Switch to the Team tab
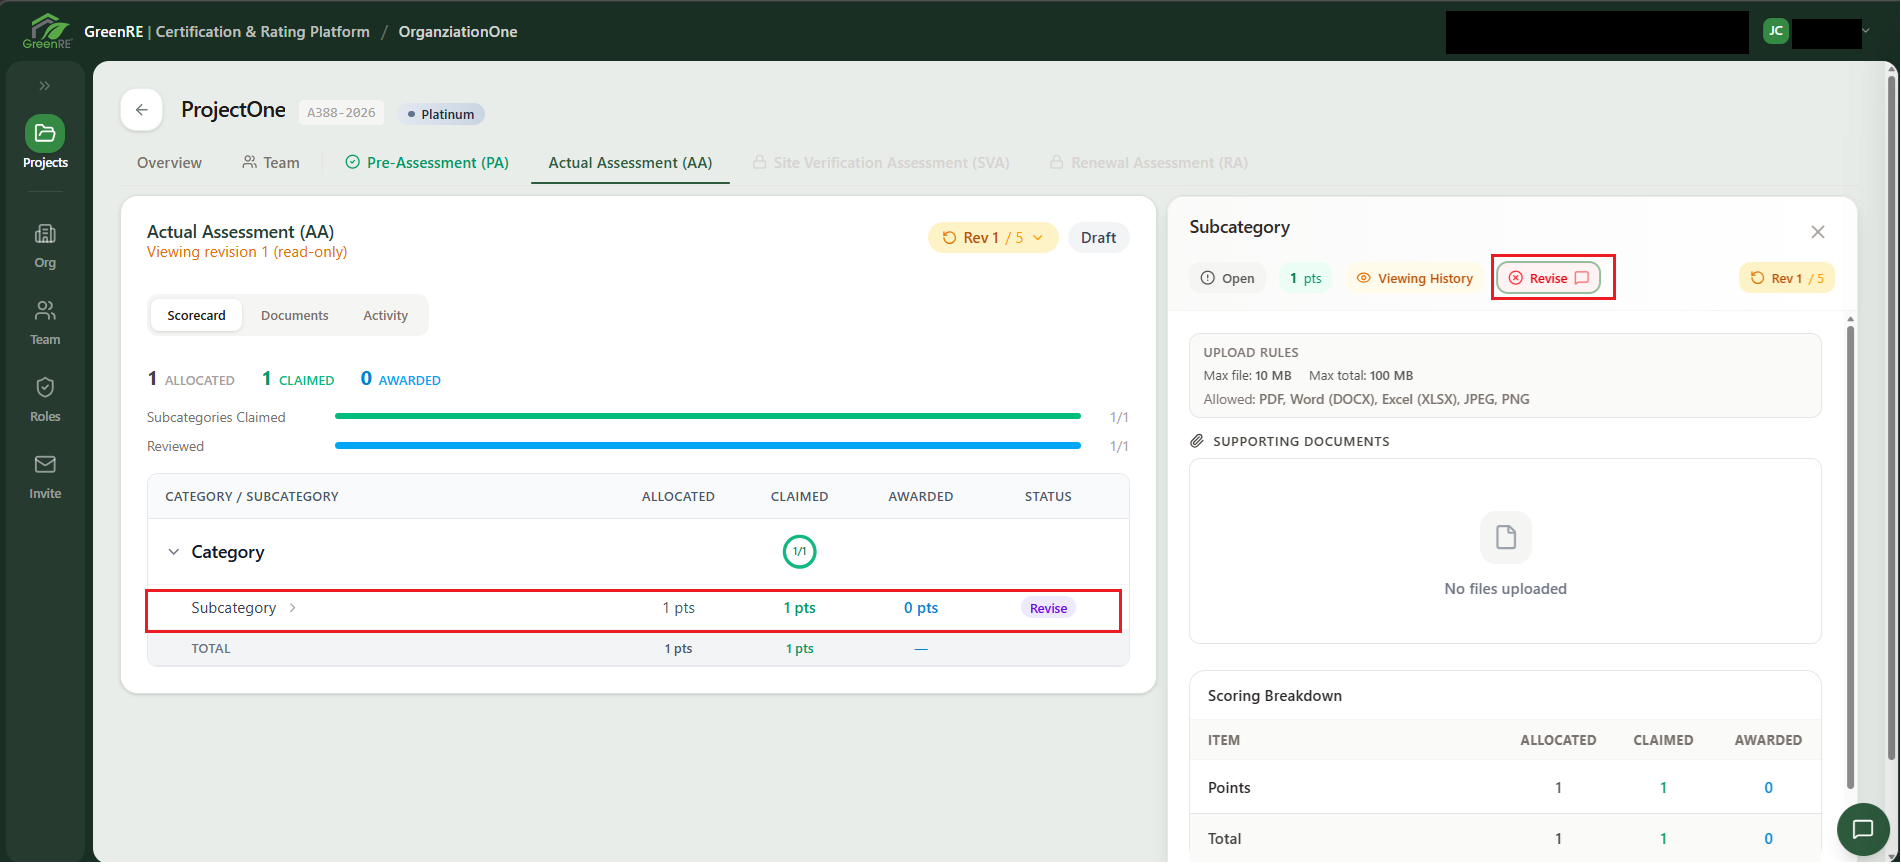The image size is (1901, 864). click(271, 163)
